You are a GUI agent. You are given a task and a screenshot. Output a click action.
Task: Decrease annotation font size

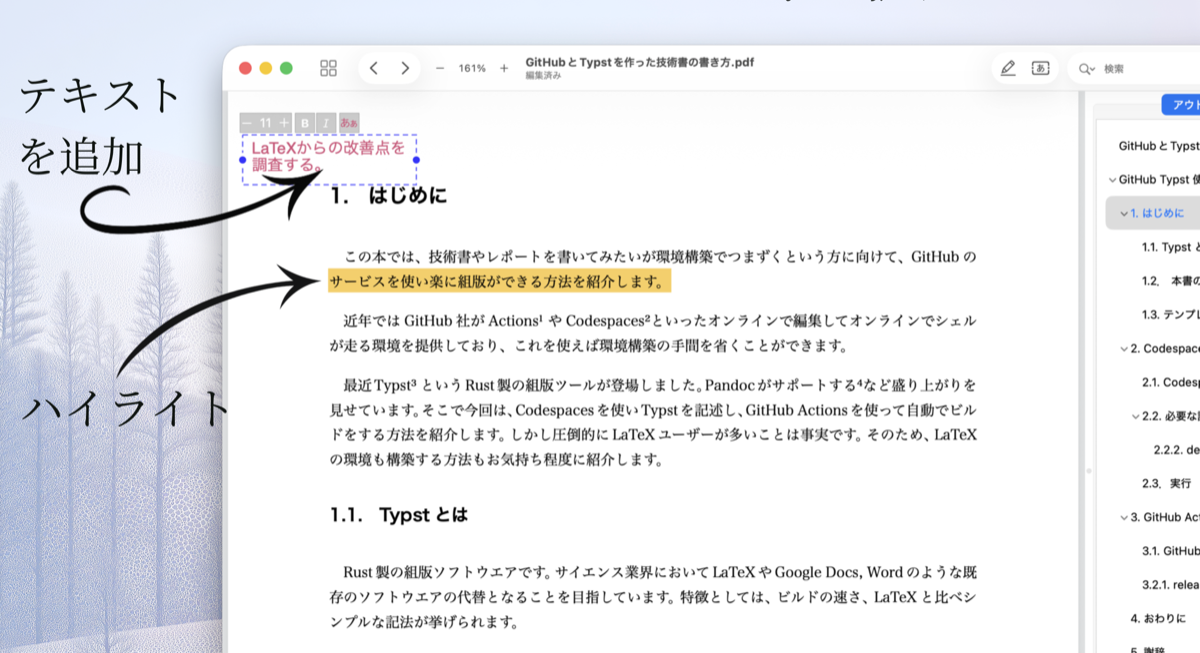(x=247, y=122)
